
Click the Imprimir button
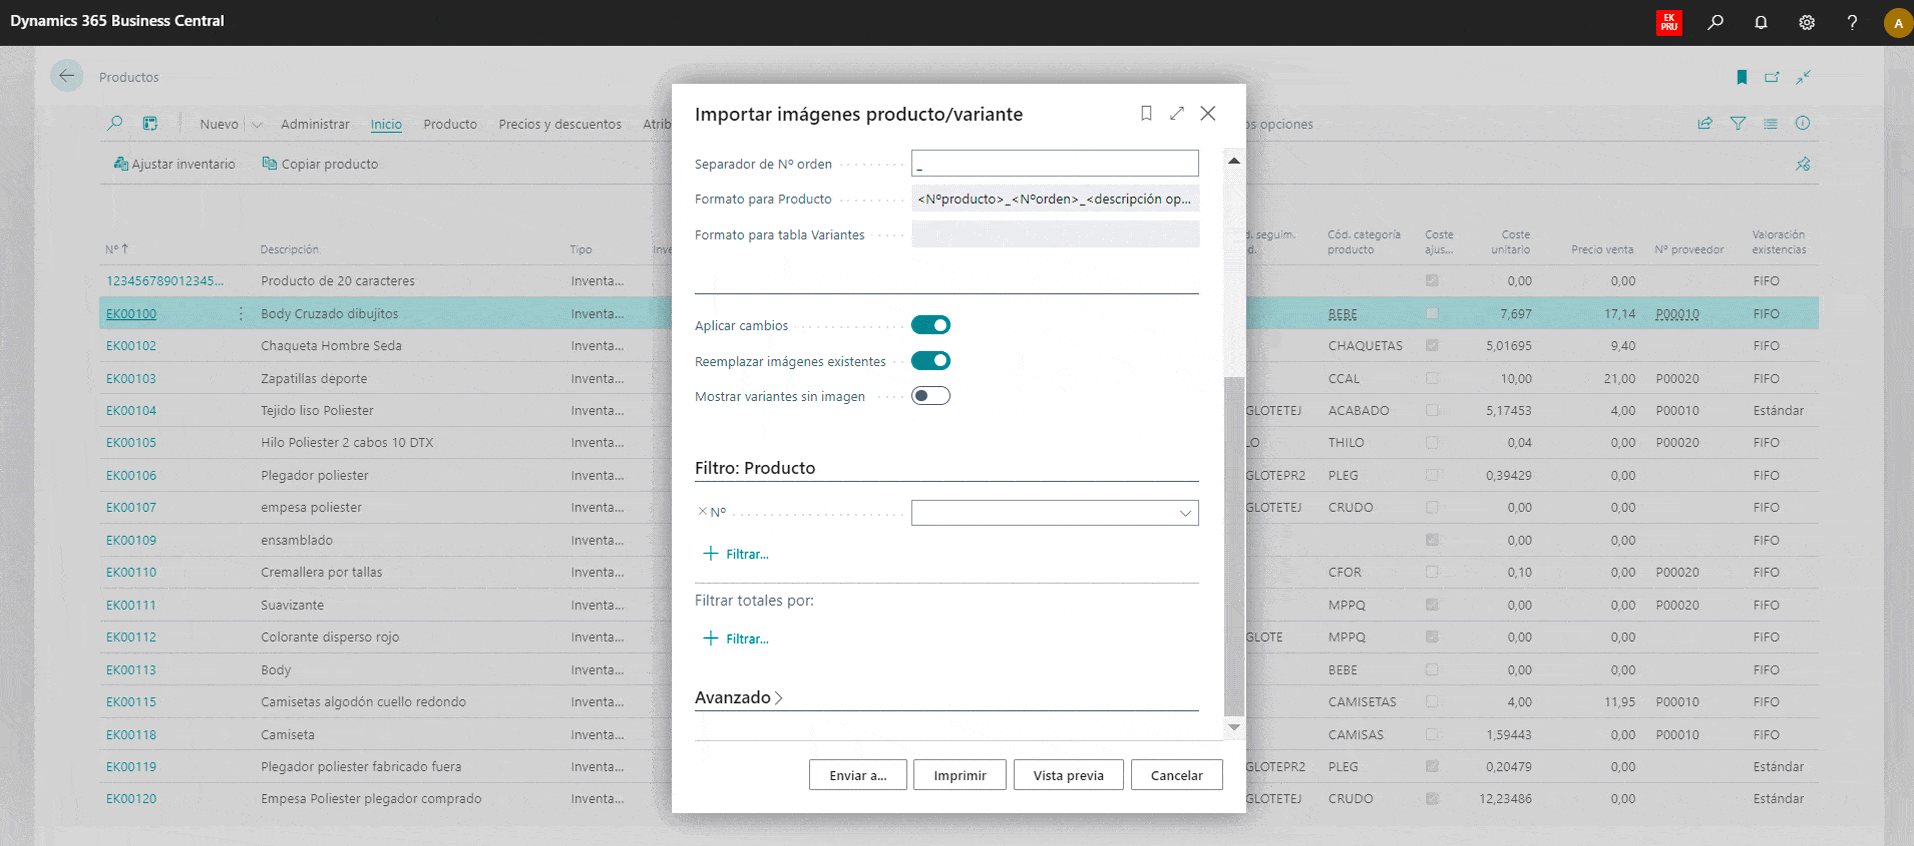tap(959, 775)
